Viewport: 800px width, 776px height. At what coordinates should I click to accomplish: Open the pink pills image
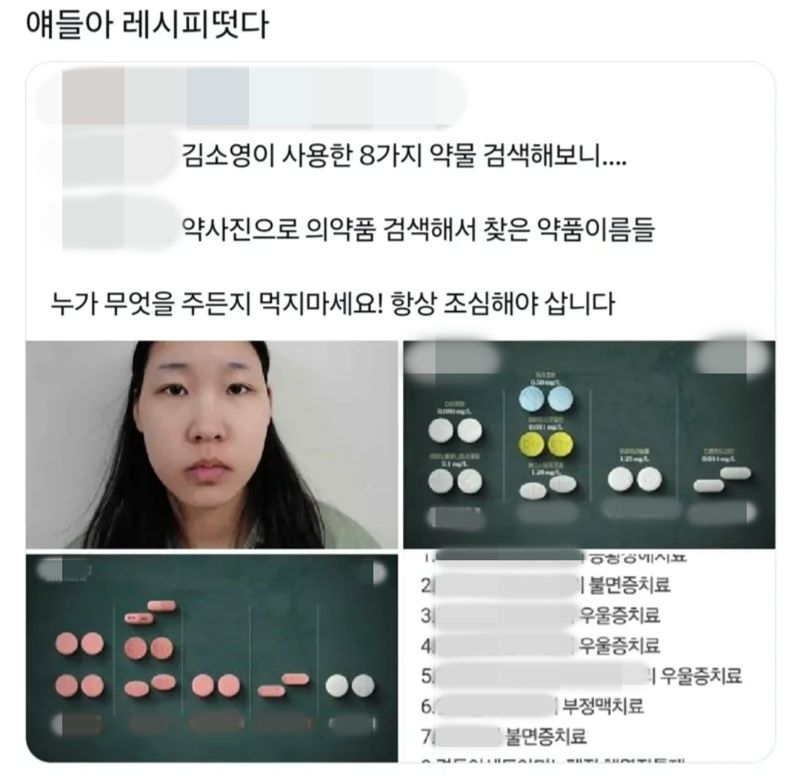click(212, 658)
